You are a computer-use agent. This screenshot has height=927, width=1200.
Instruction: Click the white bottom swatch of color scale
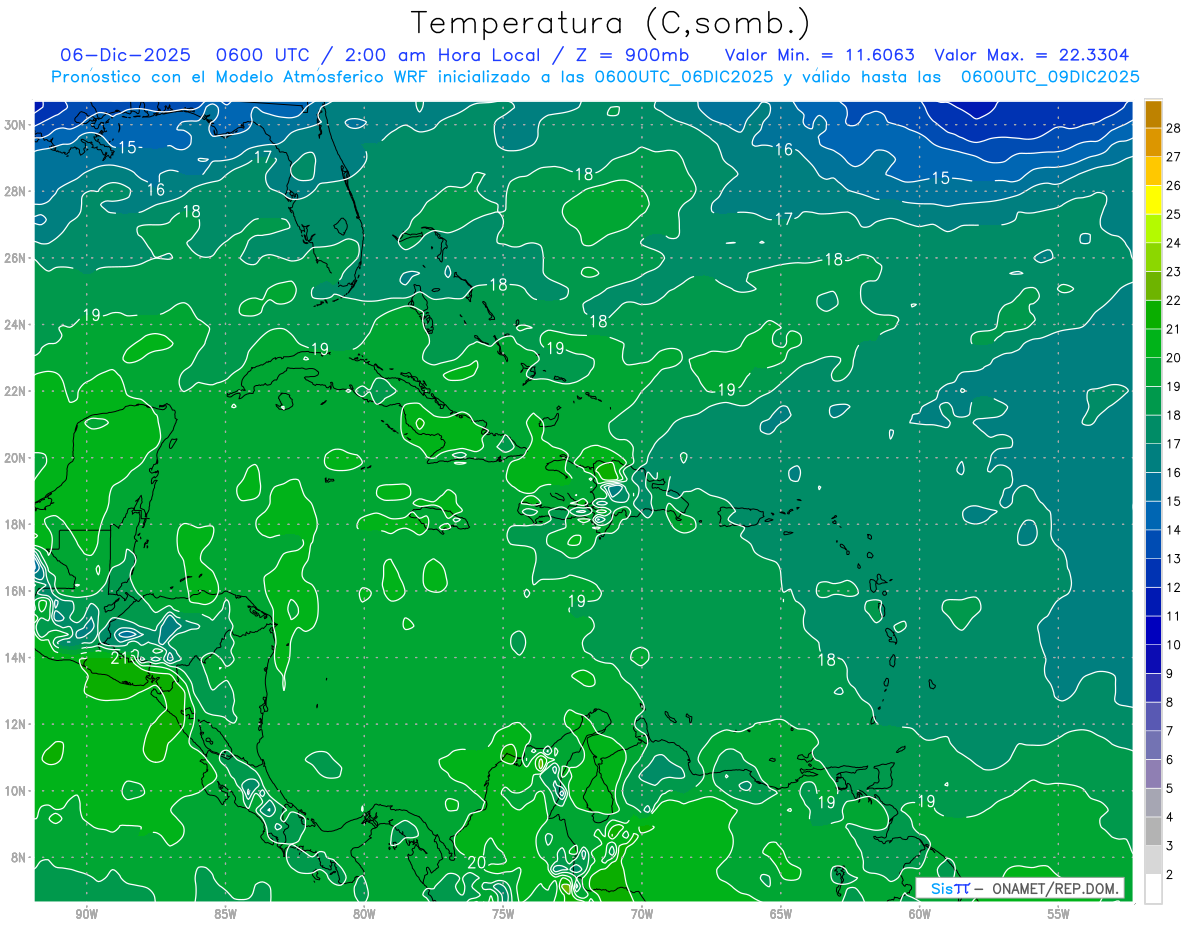click(1153, 888)
